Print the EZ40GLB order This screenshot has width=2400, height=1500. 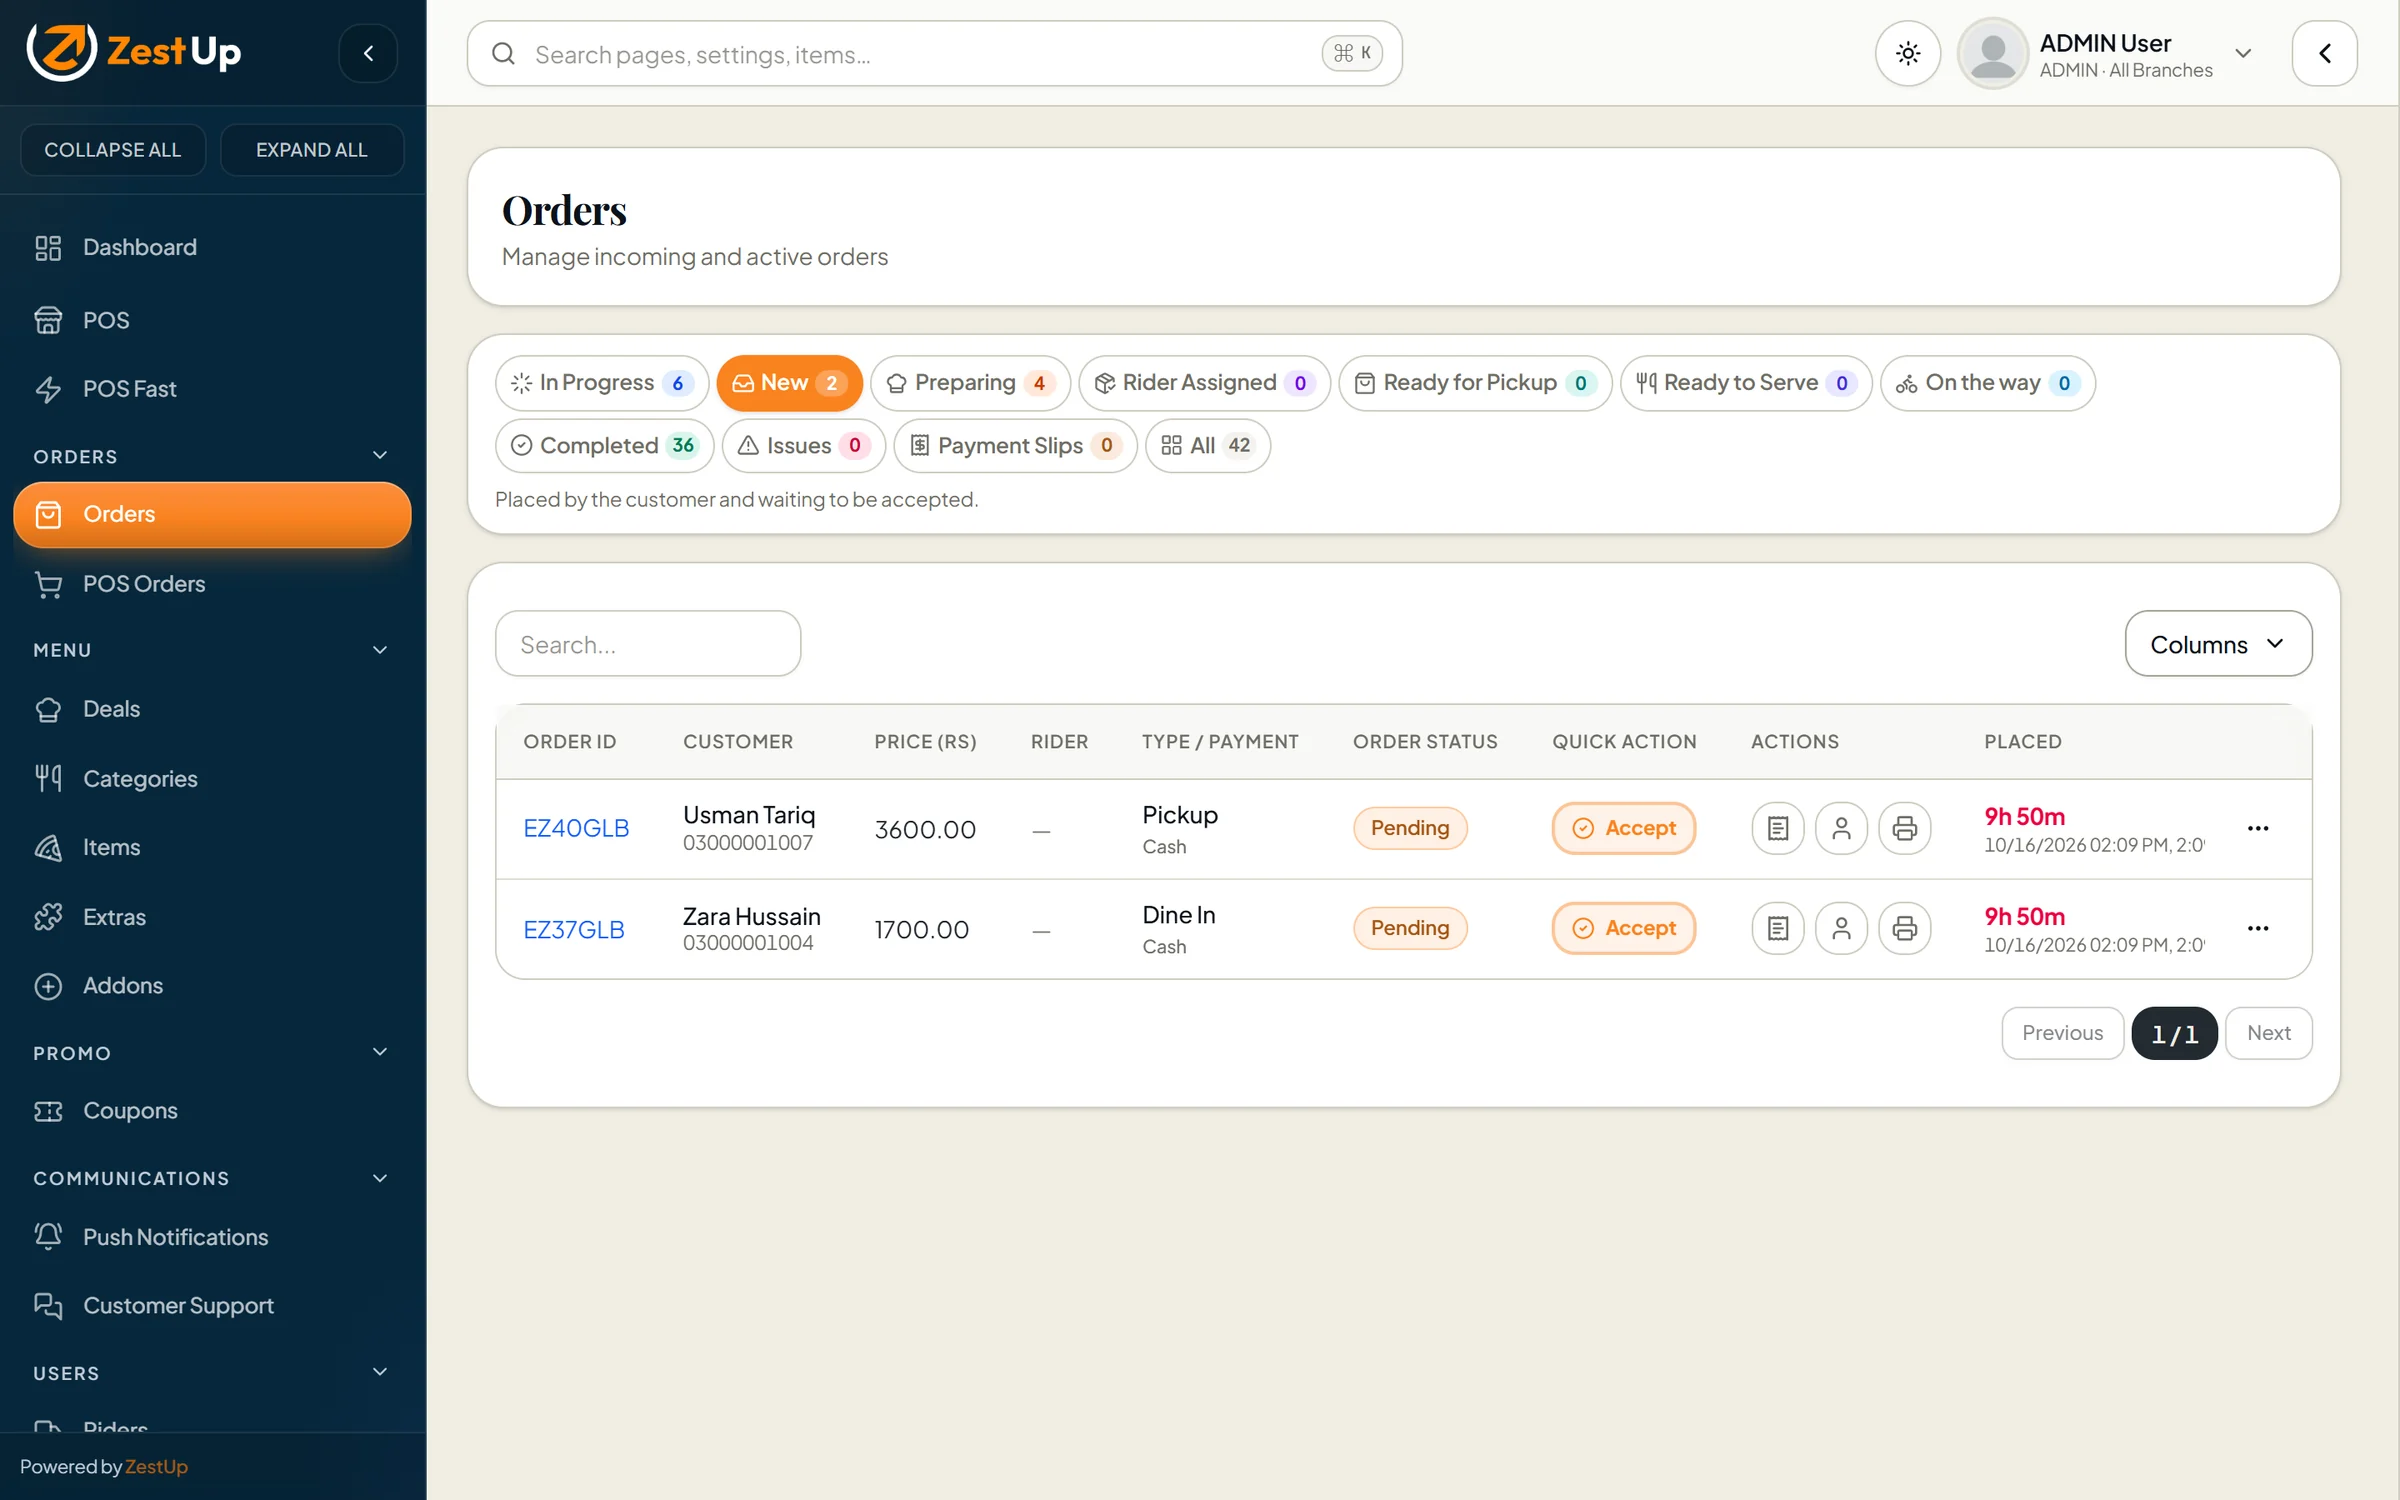click(x=1904, y=828)
